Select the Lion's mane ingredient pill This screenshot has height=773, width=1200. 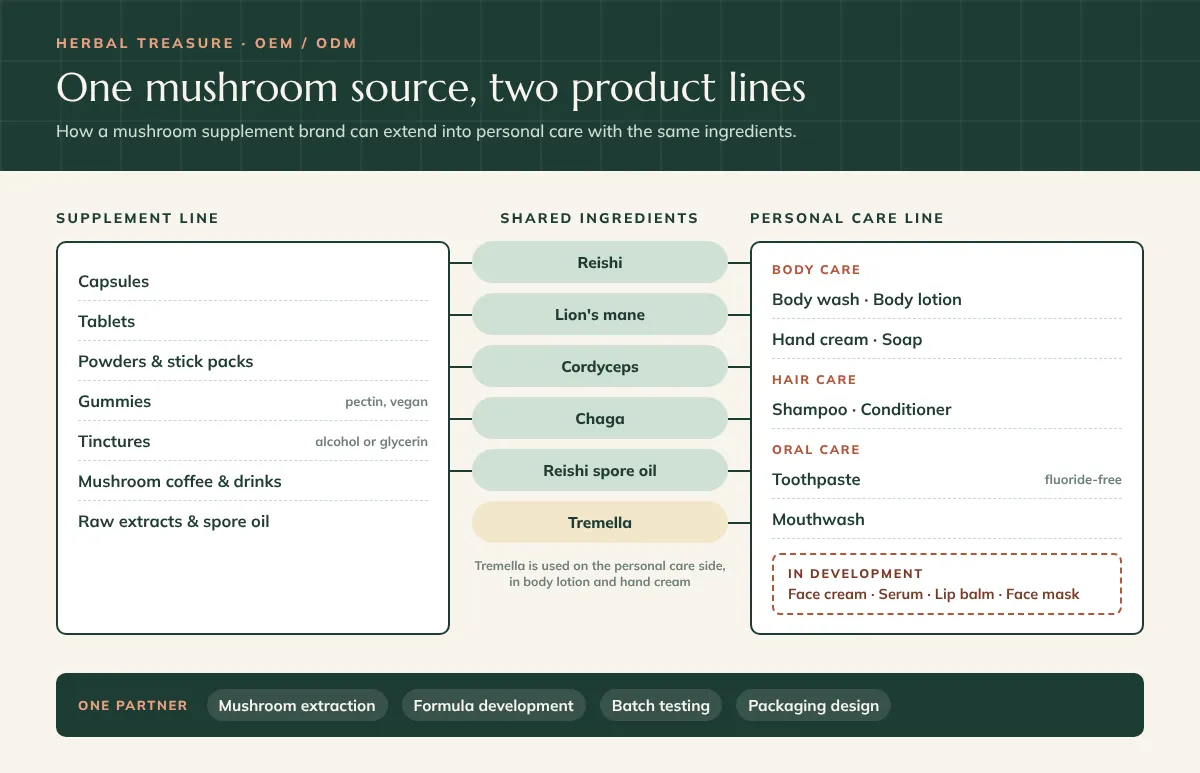tap(600, 315)
